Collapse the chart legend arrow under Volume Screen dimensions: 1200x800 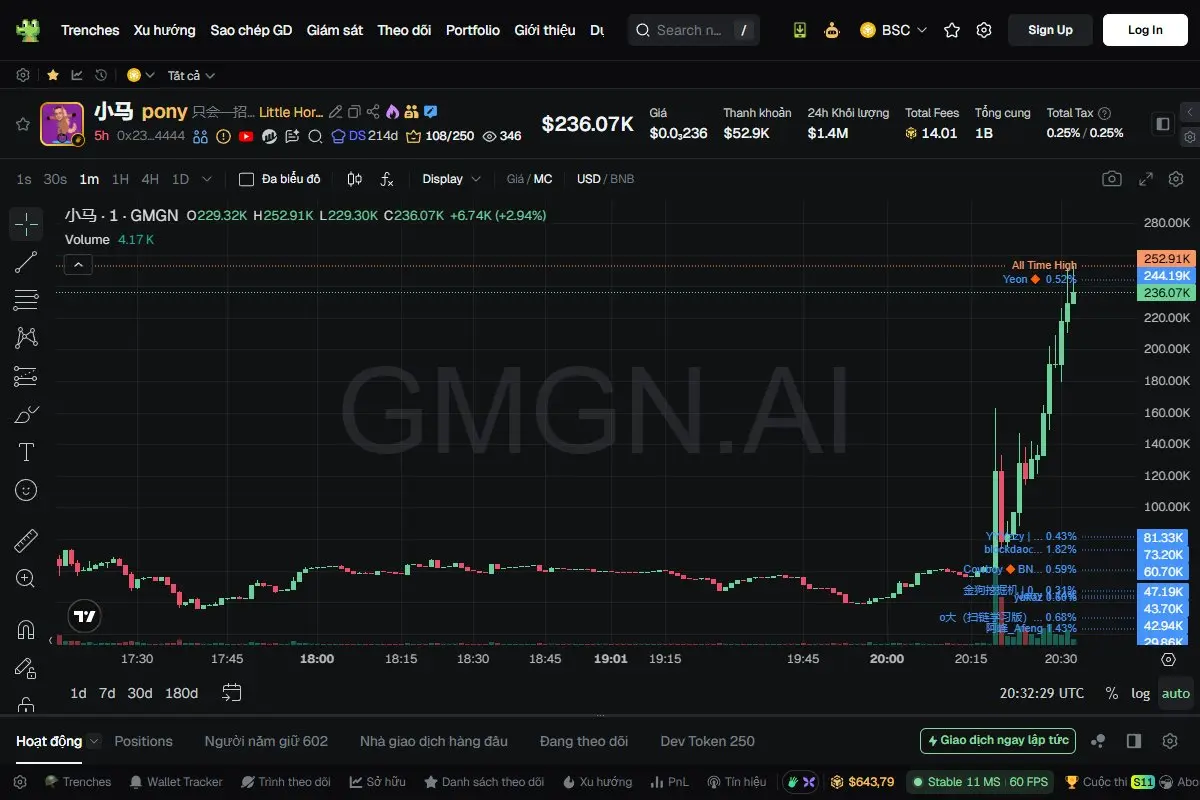(x=79, y=265)
